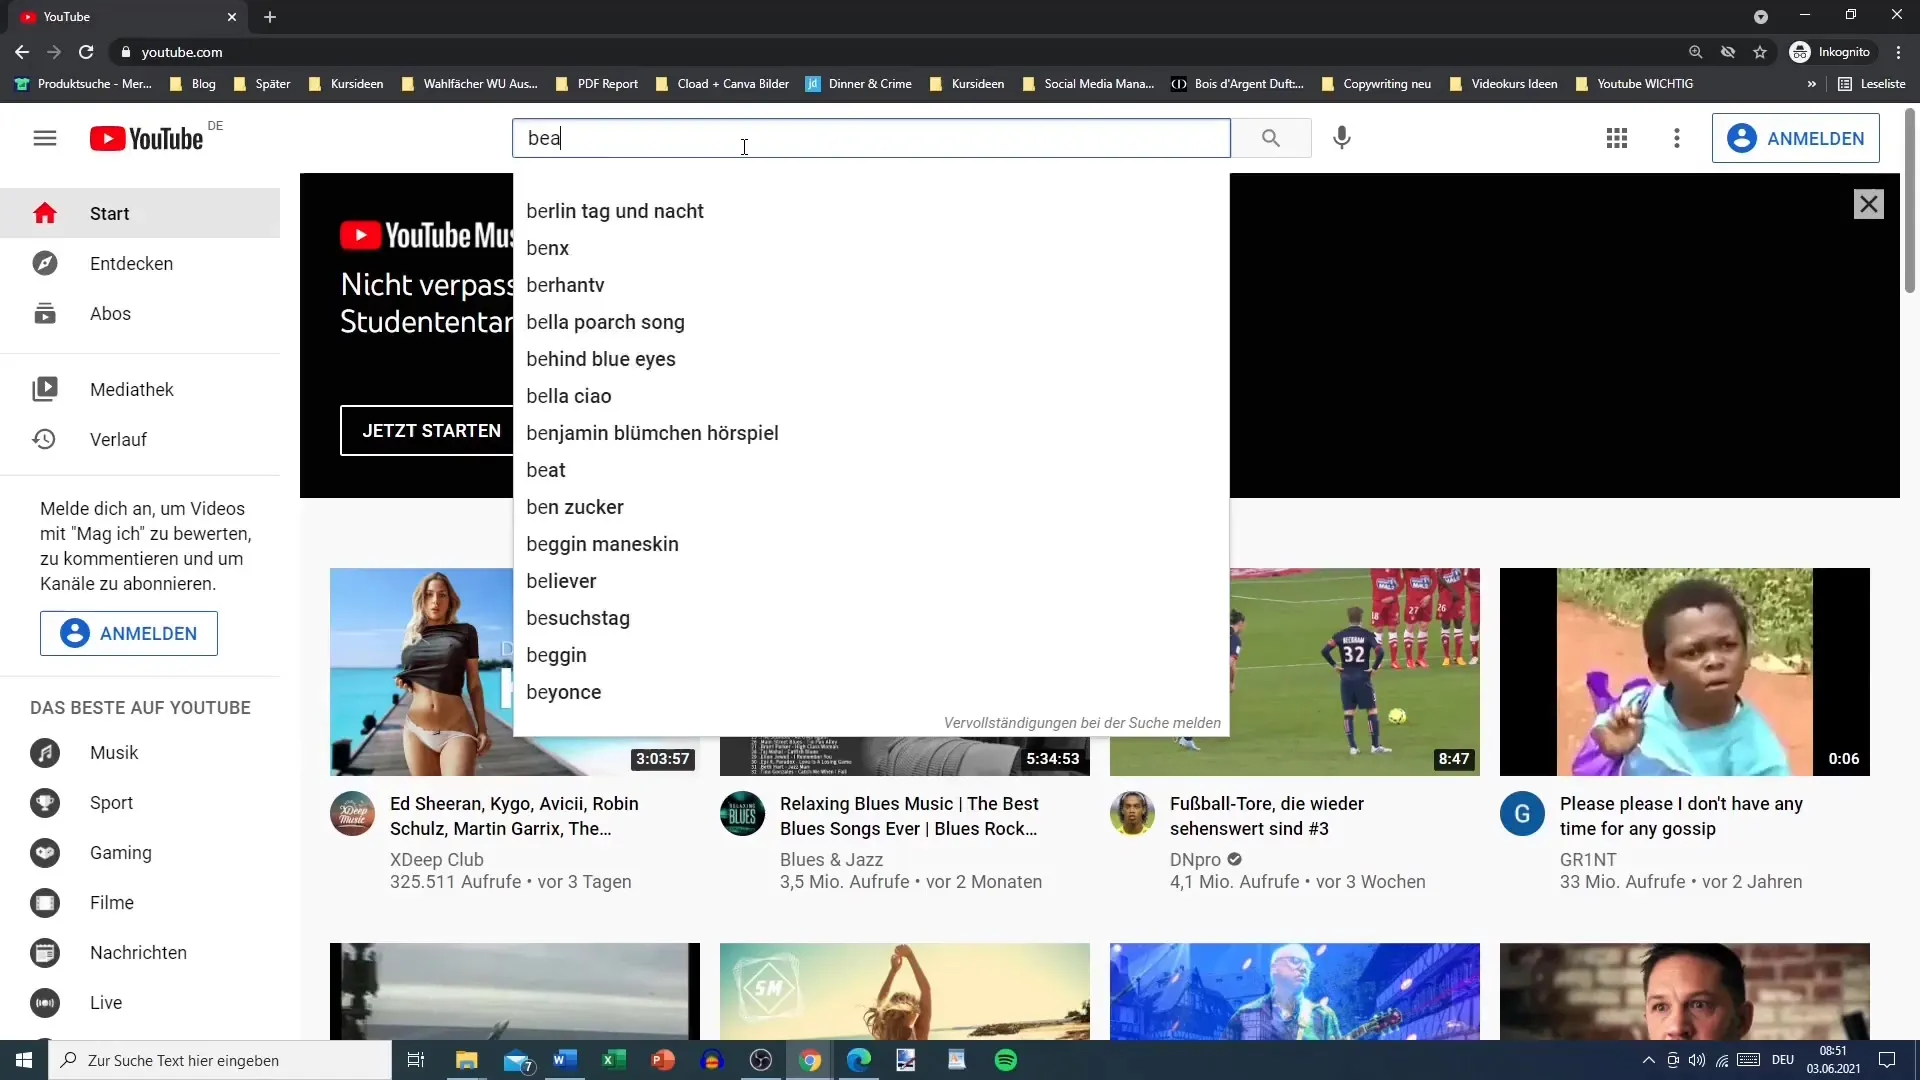This screenshot has width=1920, height=1080.
Task: Open the Nachrichten category
Action: click(x=140, y=953)
